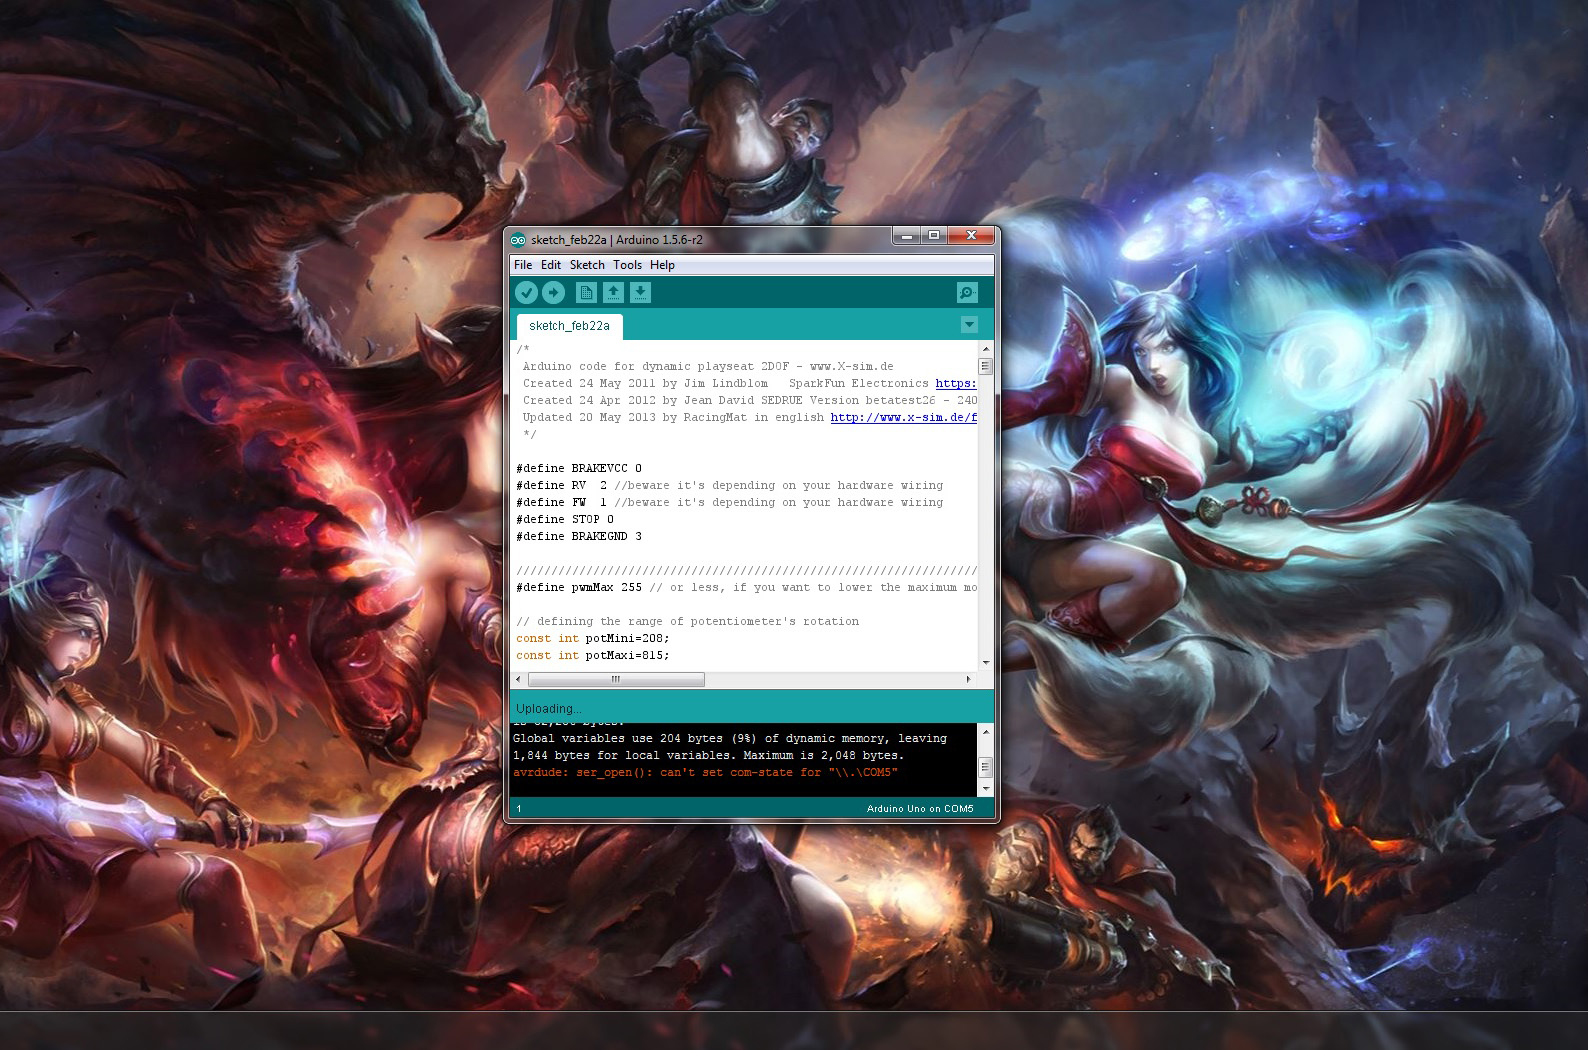Viewport: 1588px width, 1050px height.
Task: Click the Verify checkmark button
Action: 526,292
